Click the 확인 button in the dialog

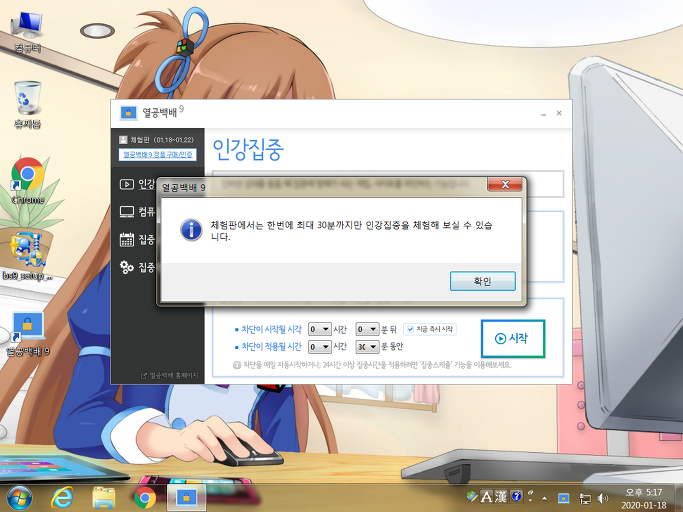pos(483,281)
